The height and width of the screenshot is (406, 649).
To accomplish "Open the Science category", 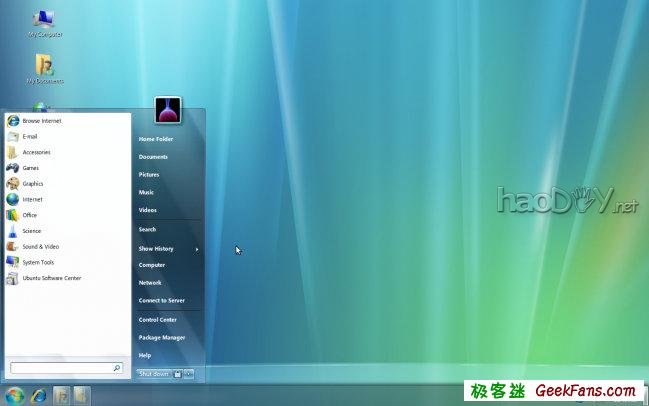I will coord(31,231).
